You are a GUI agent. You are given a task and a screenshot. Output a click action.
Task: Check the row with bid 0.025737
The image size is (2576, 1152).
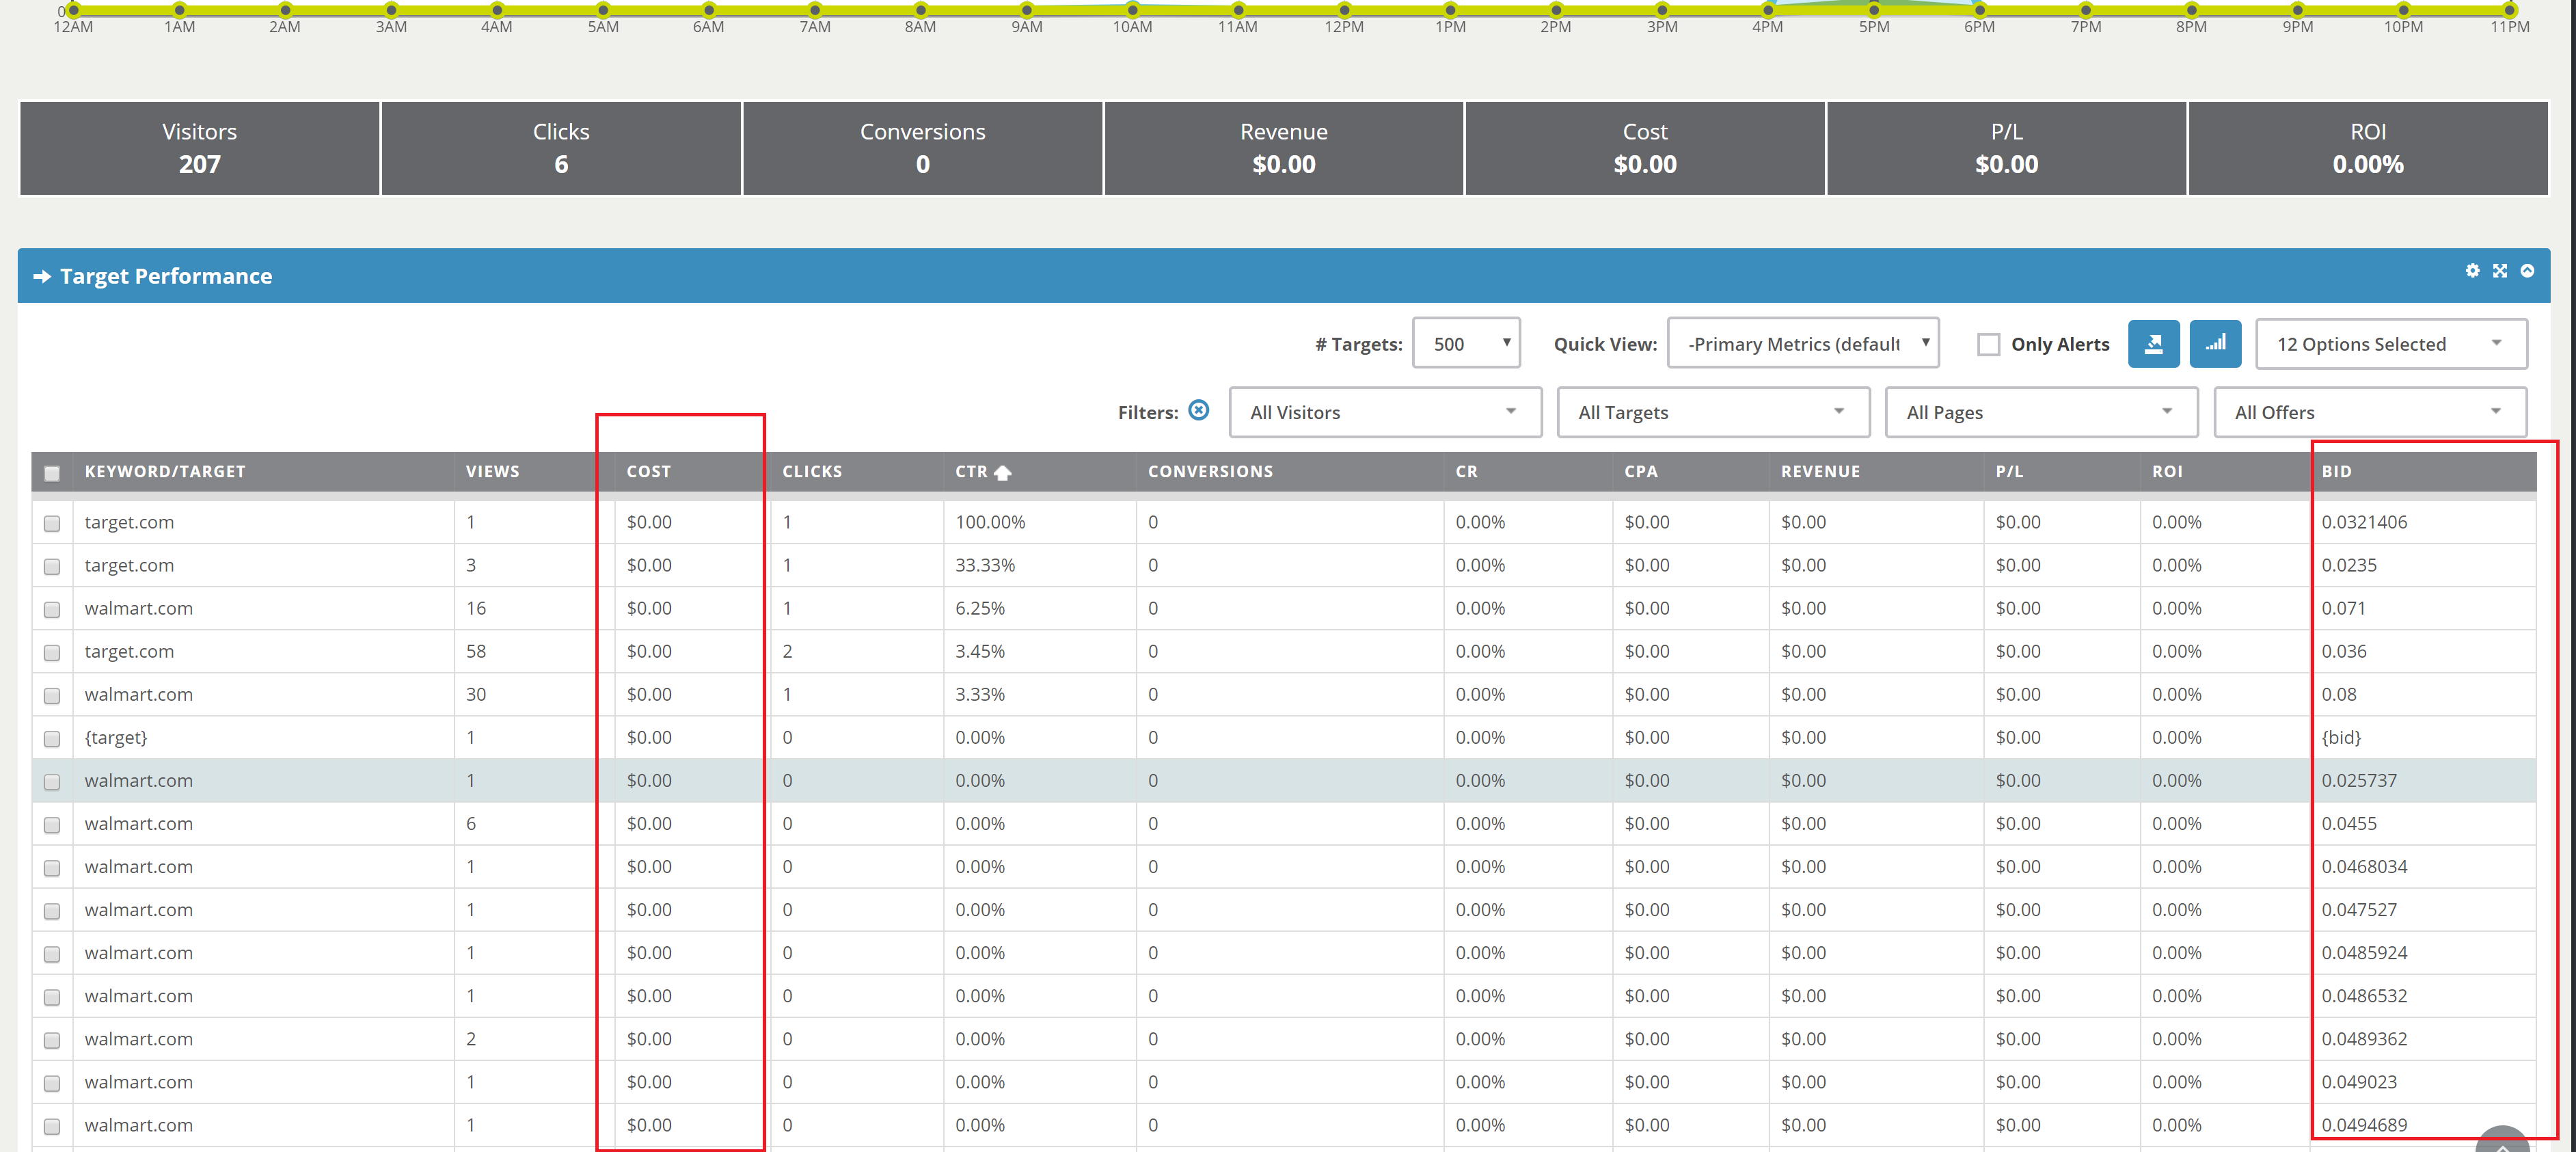(52, 781)
